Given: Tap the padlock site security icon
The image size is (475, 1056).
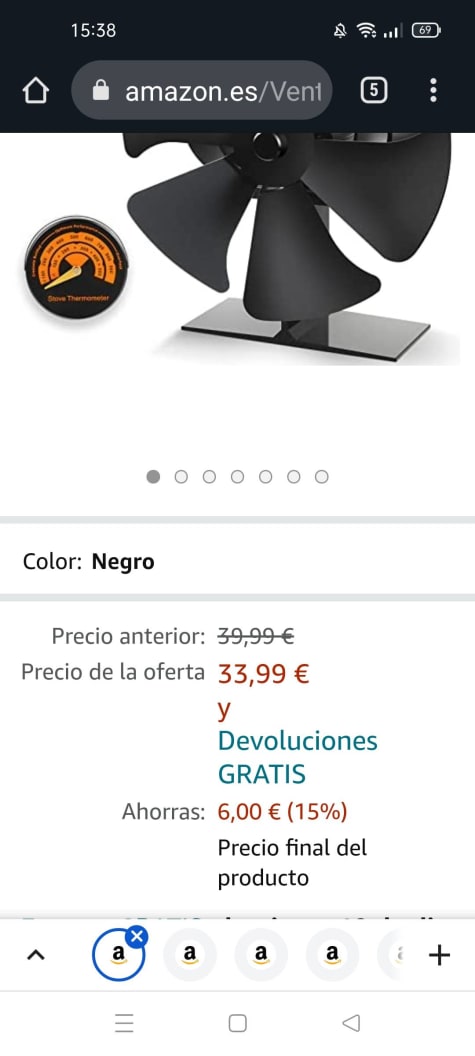Looking at the screenshot, I should [100, 90].
